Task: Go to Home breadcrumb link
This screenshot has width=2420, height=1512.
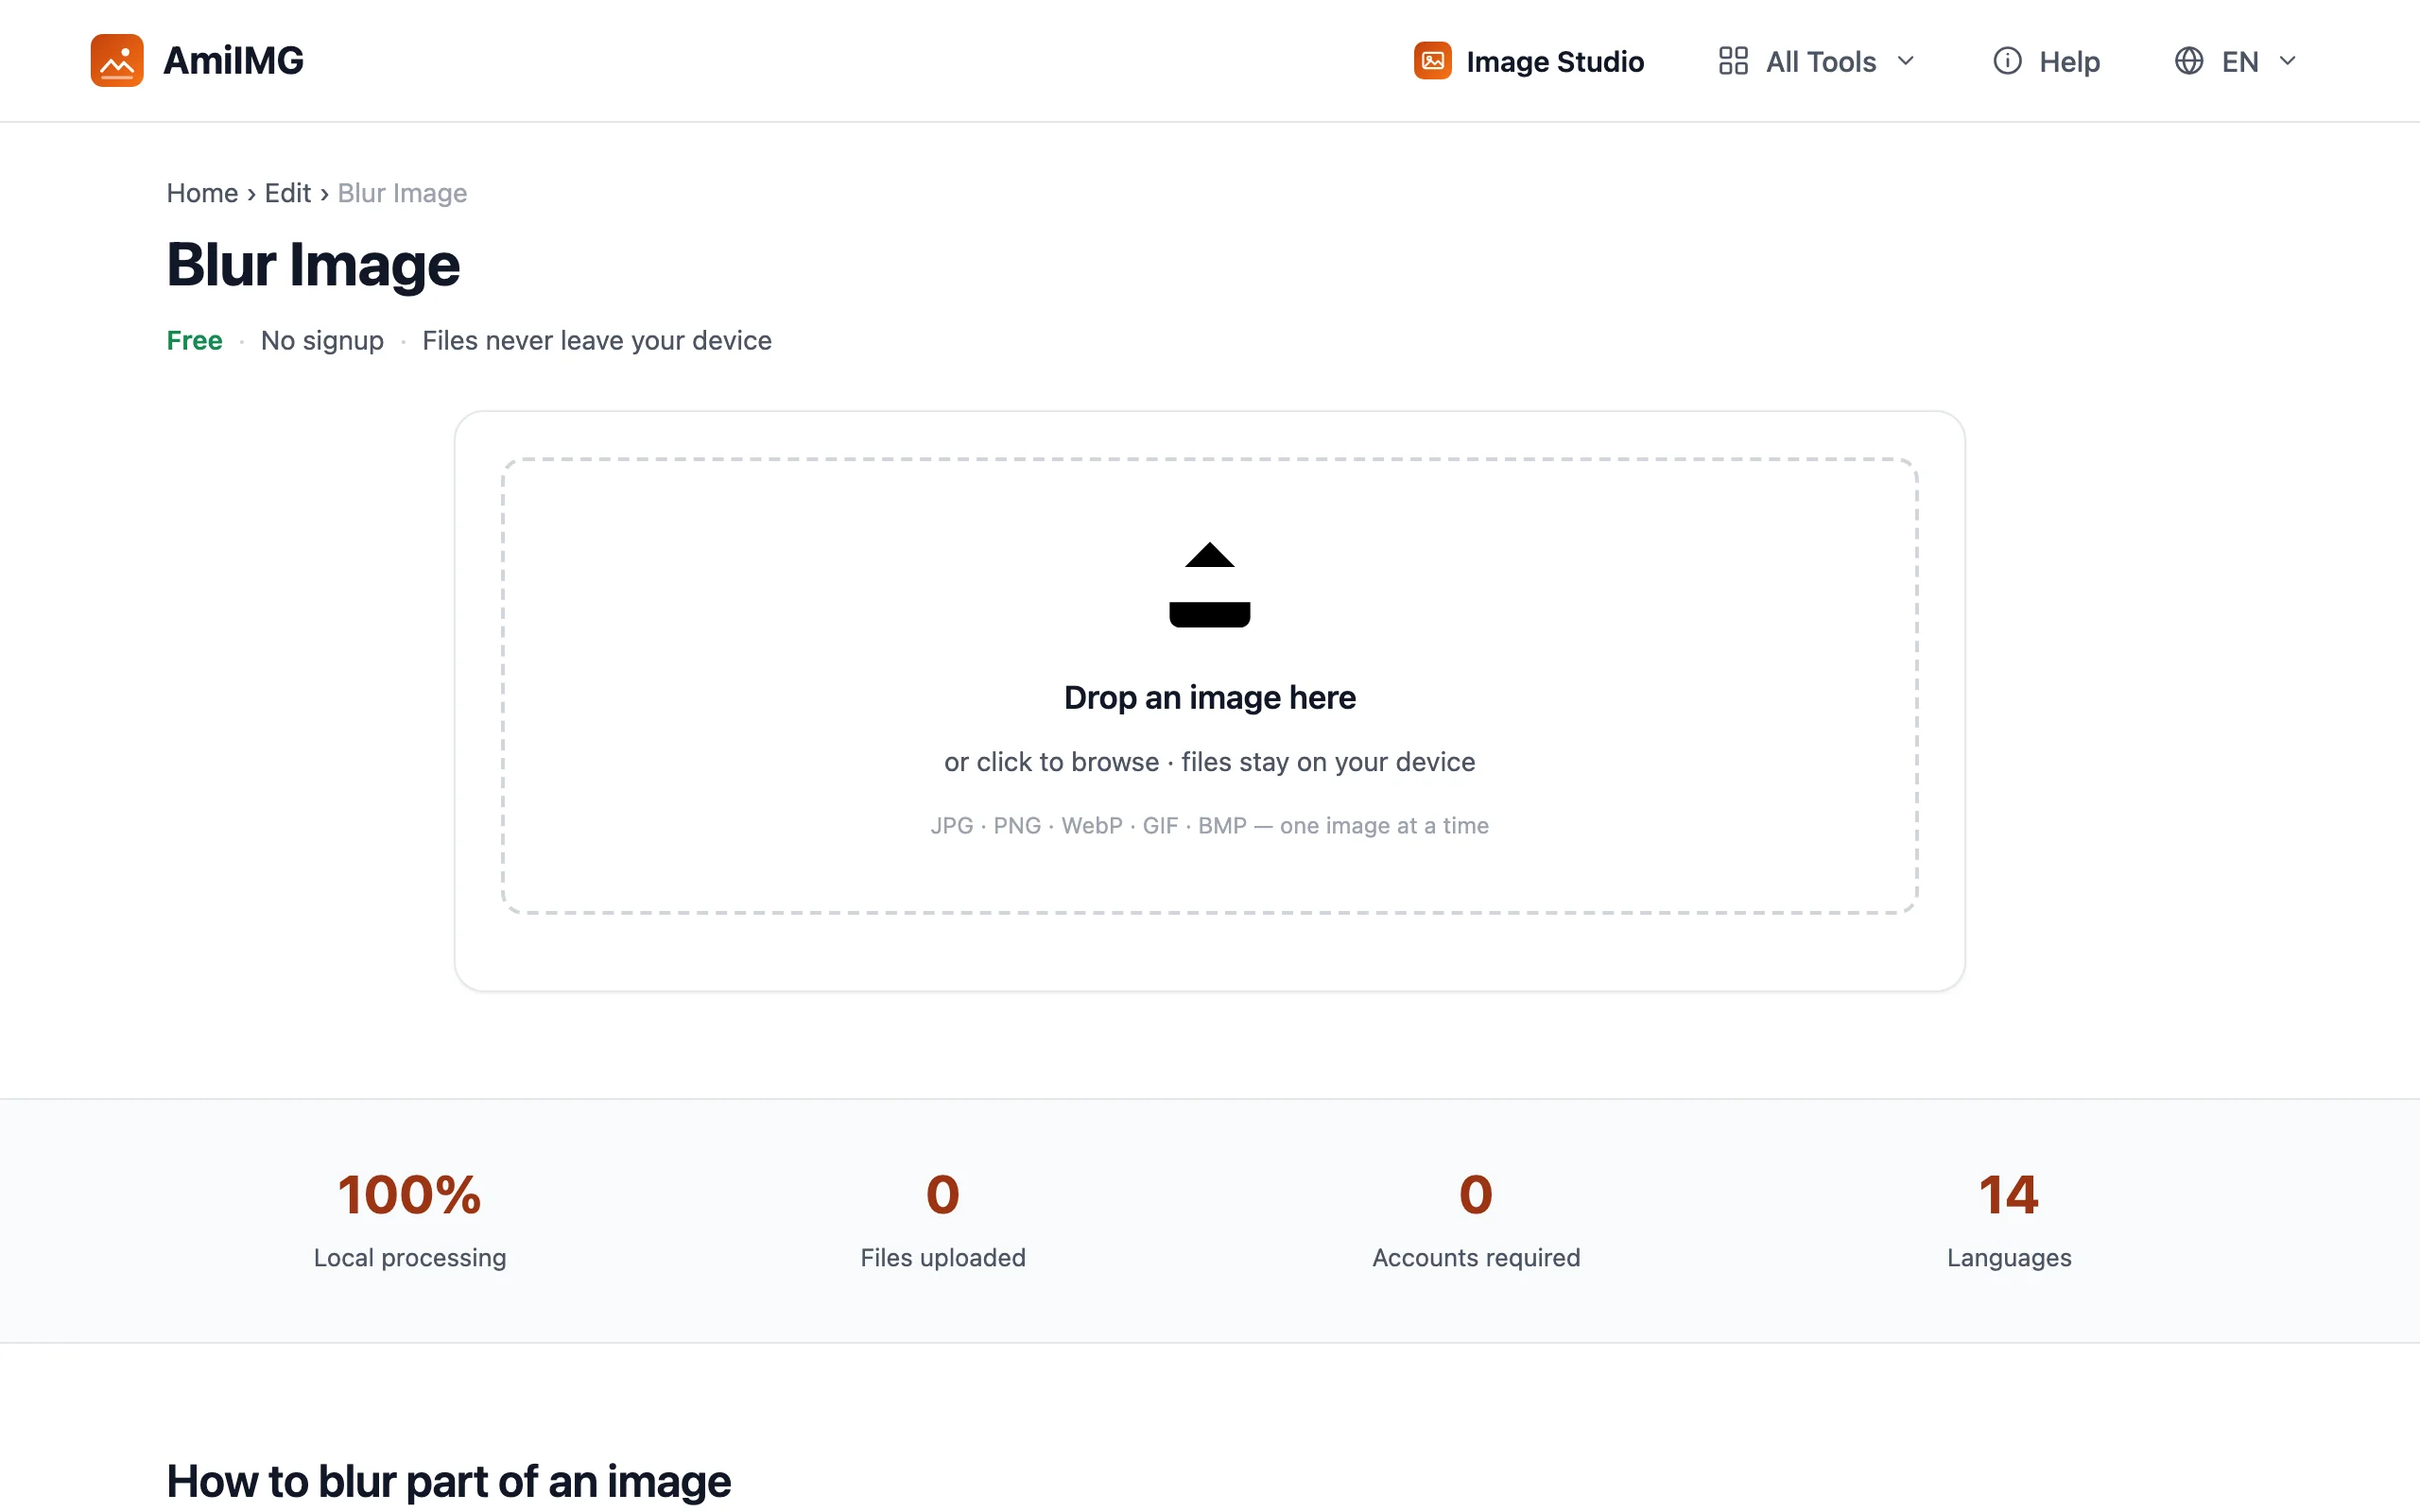Action: 202,193
